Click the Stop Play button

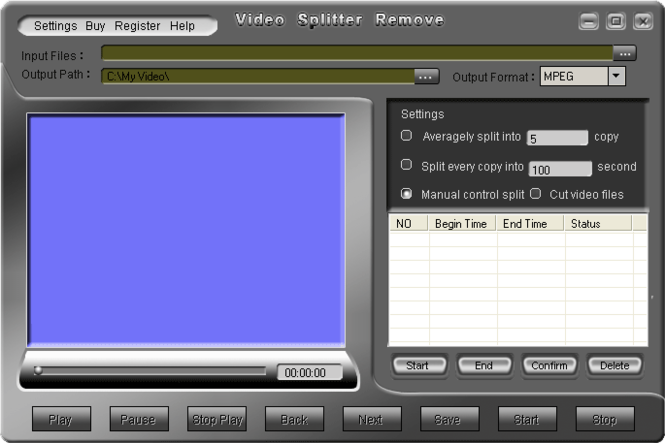click(x=217, y=419)
